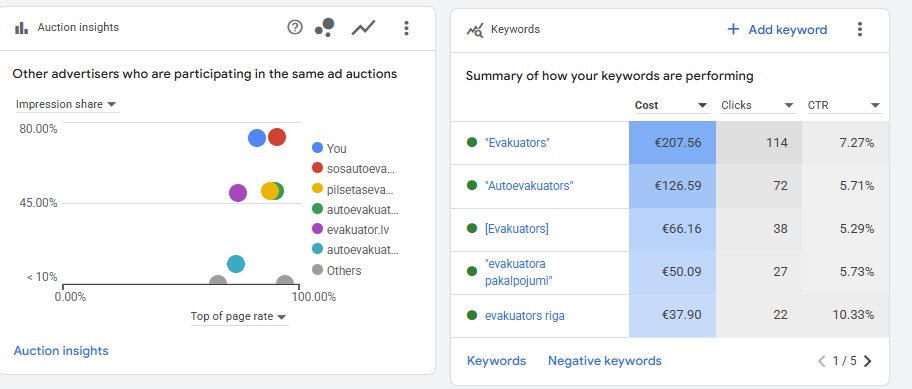Click 5.71% CTR cell
Image resolution: width=912 pixels, height=389 pixels.
pos(846,185)
